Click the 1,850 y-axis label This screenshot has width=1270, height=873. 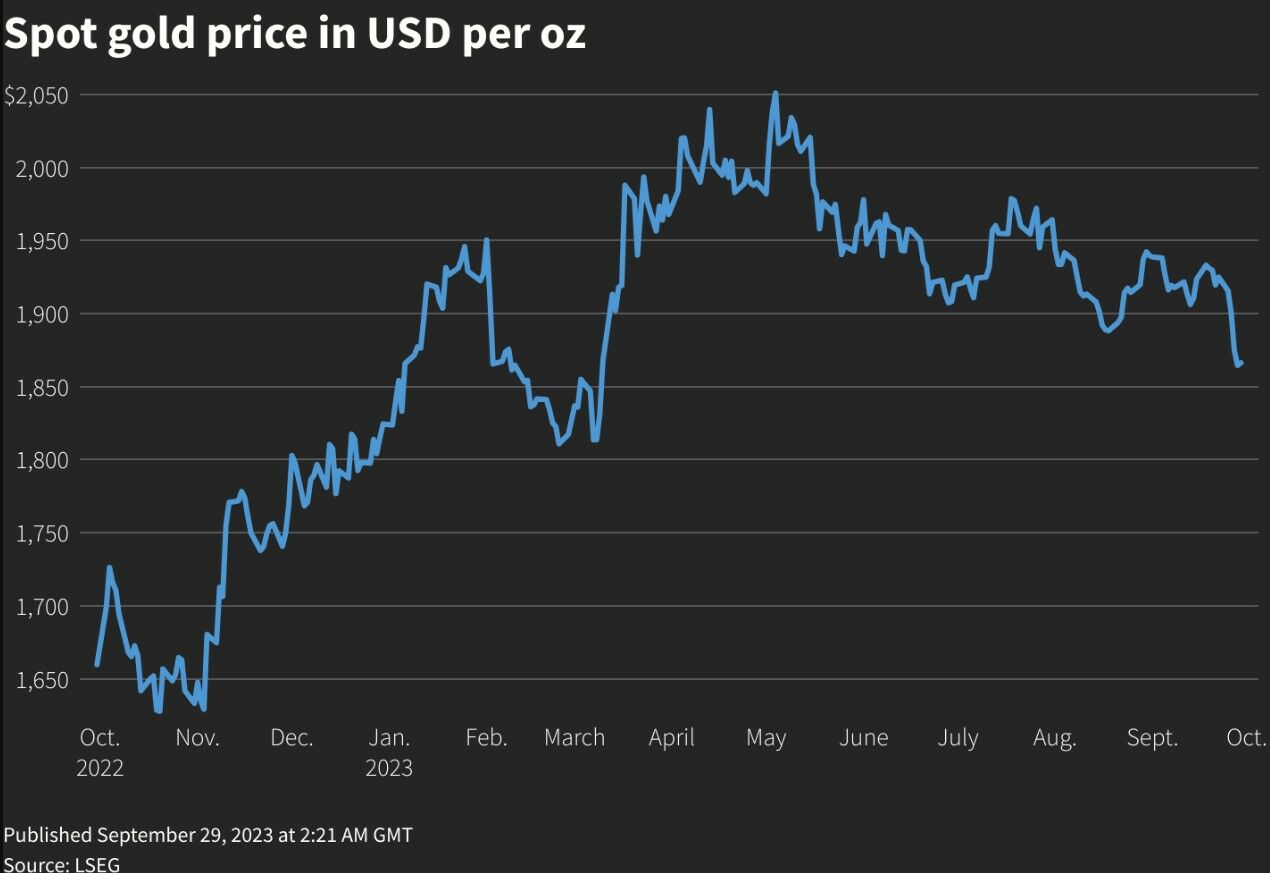(41, 387)
